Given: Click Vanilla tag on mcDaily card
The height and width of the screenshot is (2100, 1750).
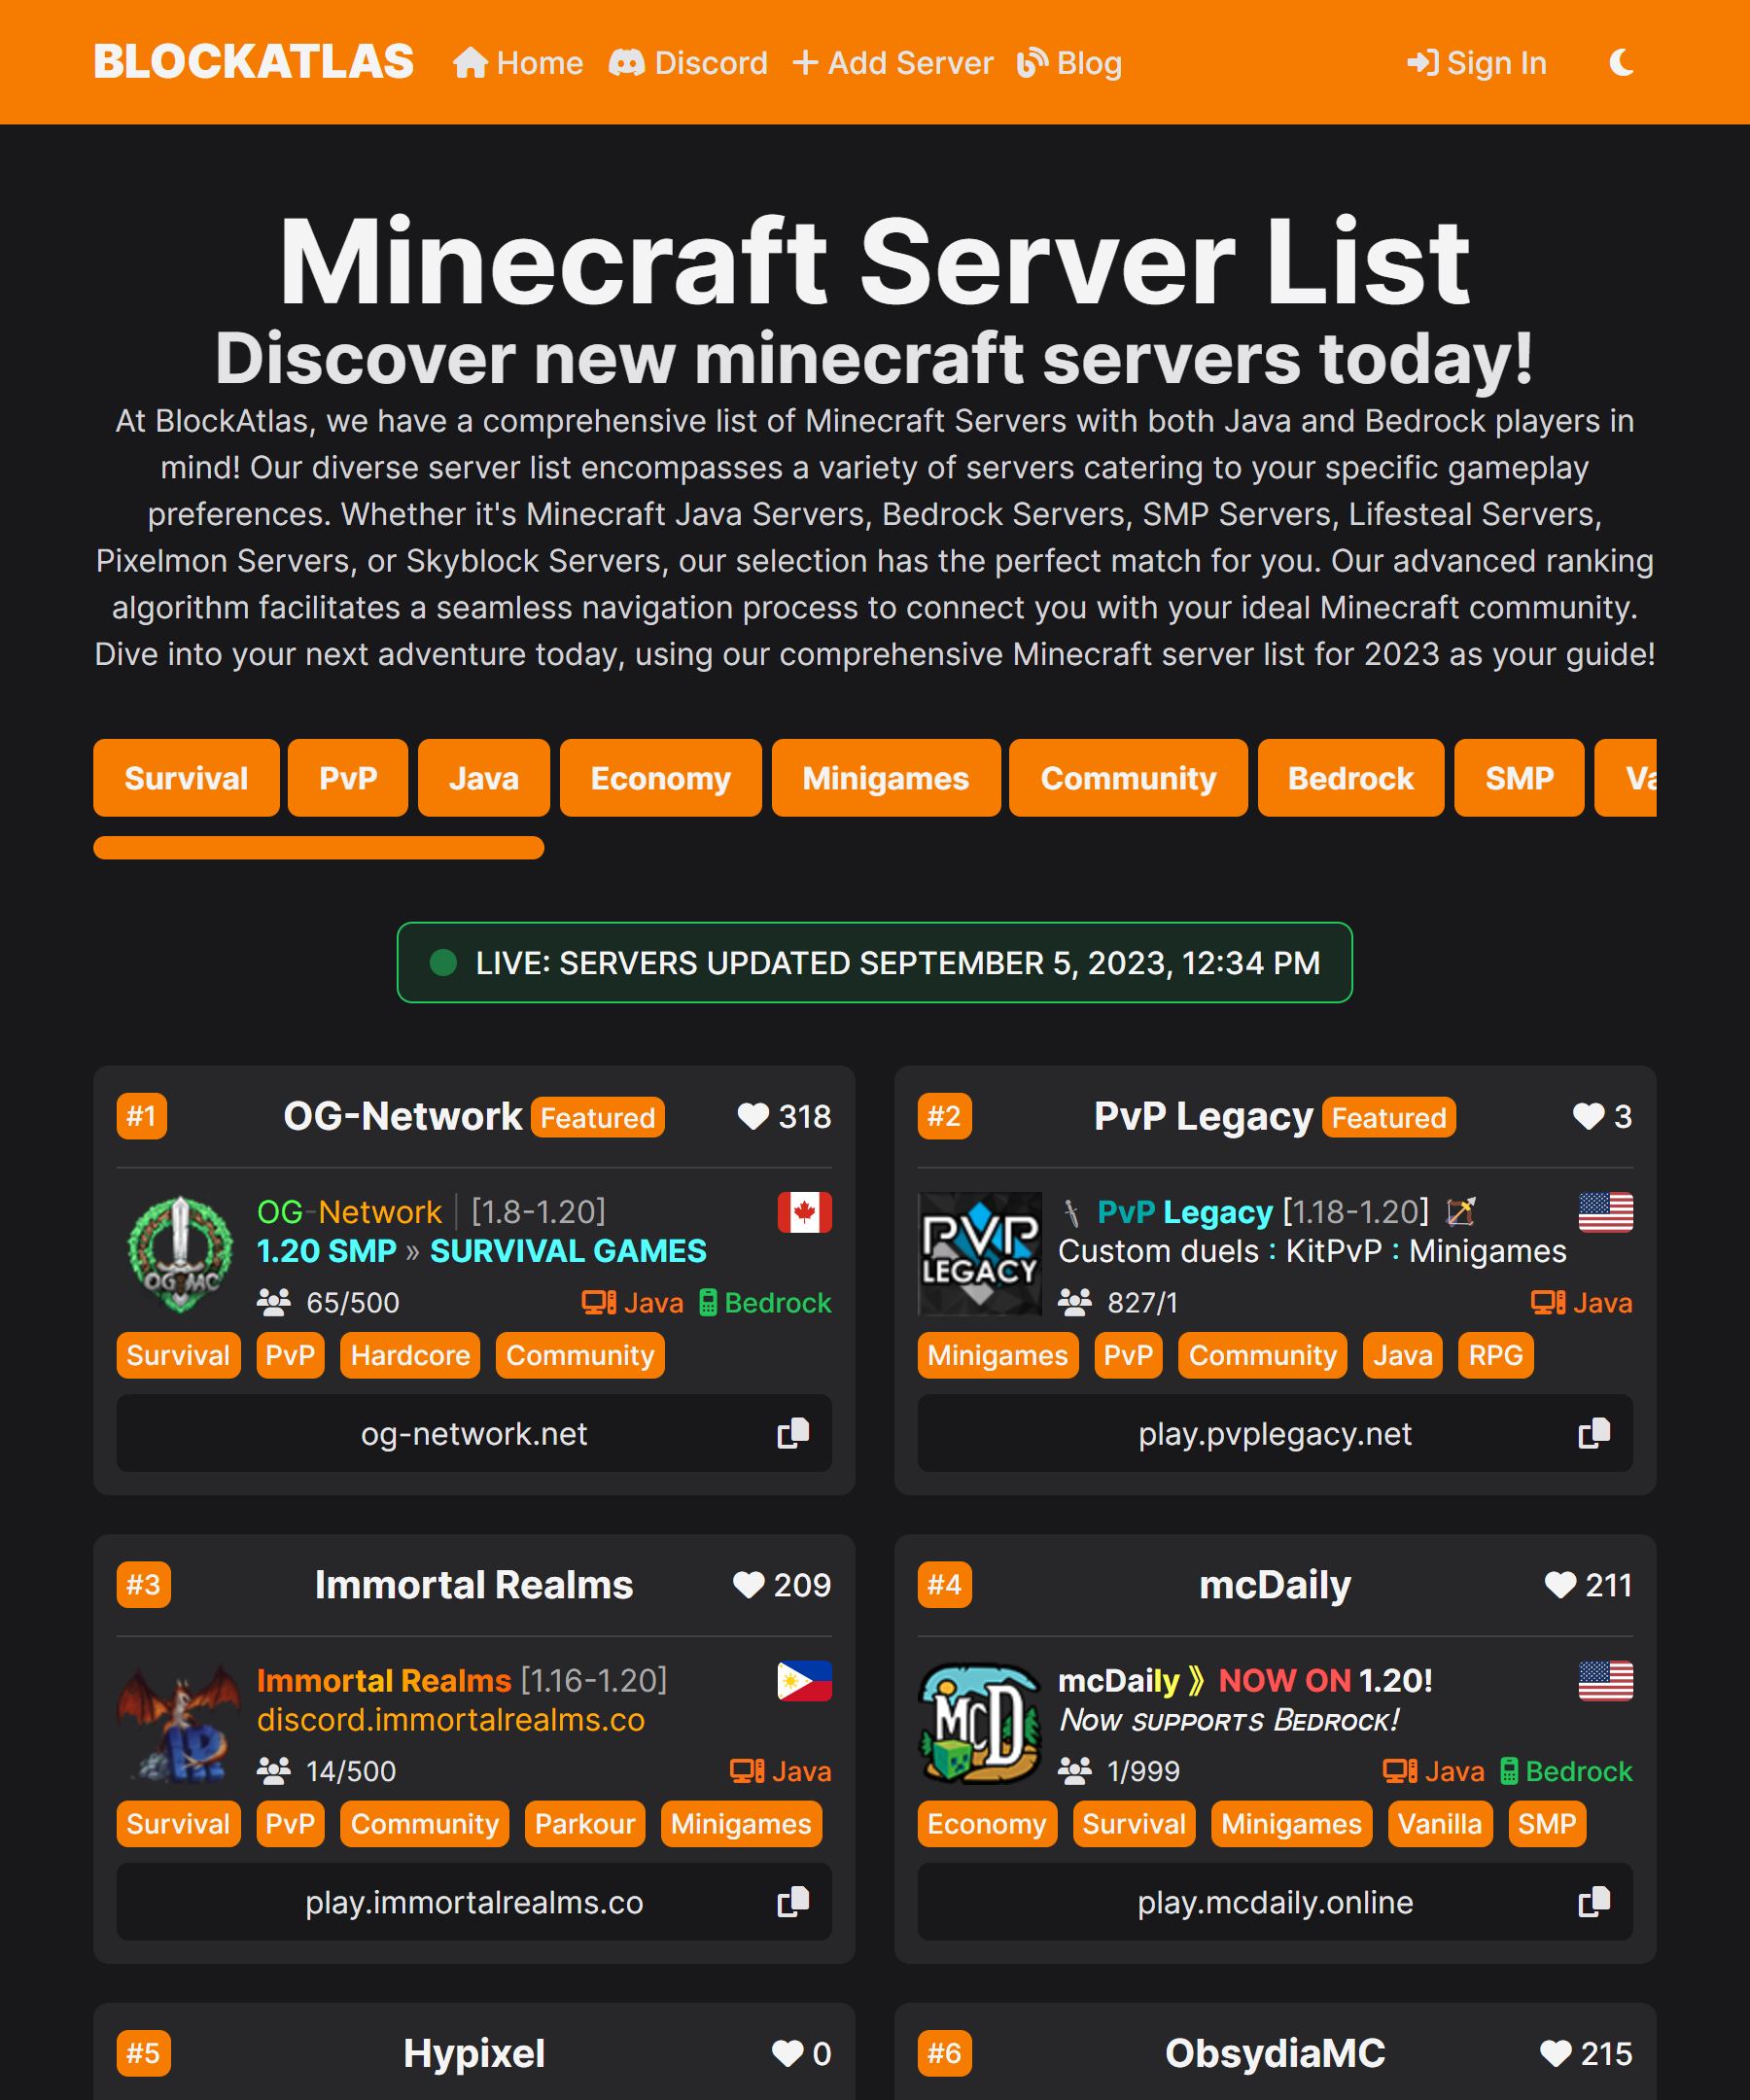Looking at the screenshot, I should click(1440, 1823).
